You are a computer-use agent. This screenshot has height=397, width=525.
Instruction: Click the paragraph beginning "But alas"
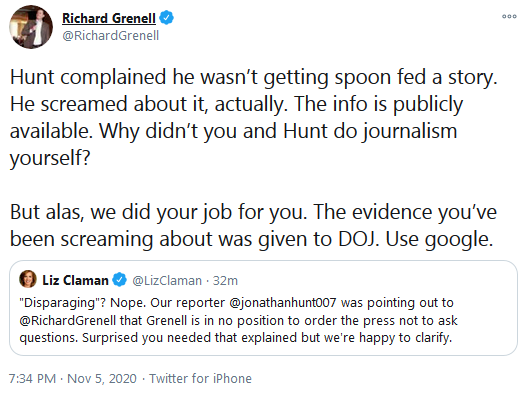click(253, 226)
